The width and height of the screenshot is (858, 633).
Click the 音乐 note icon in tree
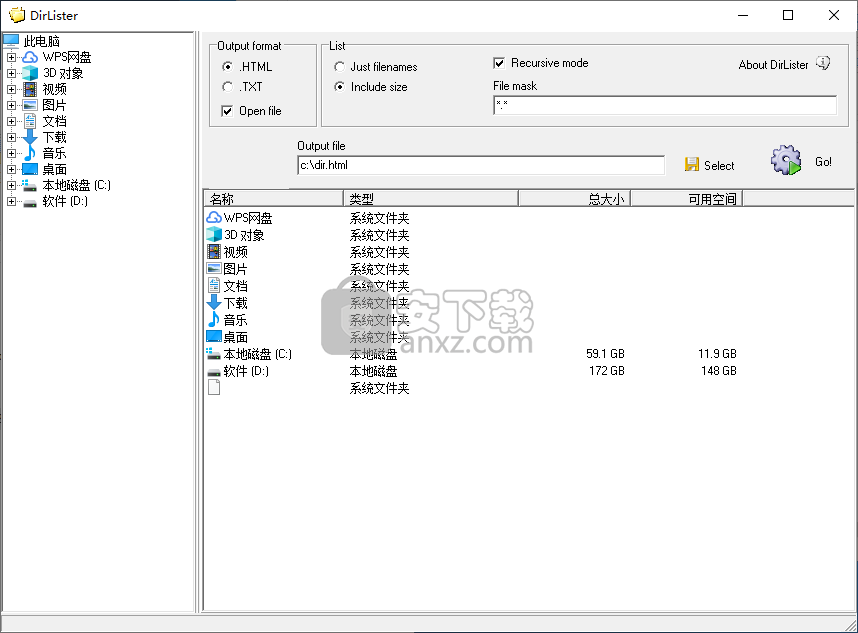(x=30, y=153)
